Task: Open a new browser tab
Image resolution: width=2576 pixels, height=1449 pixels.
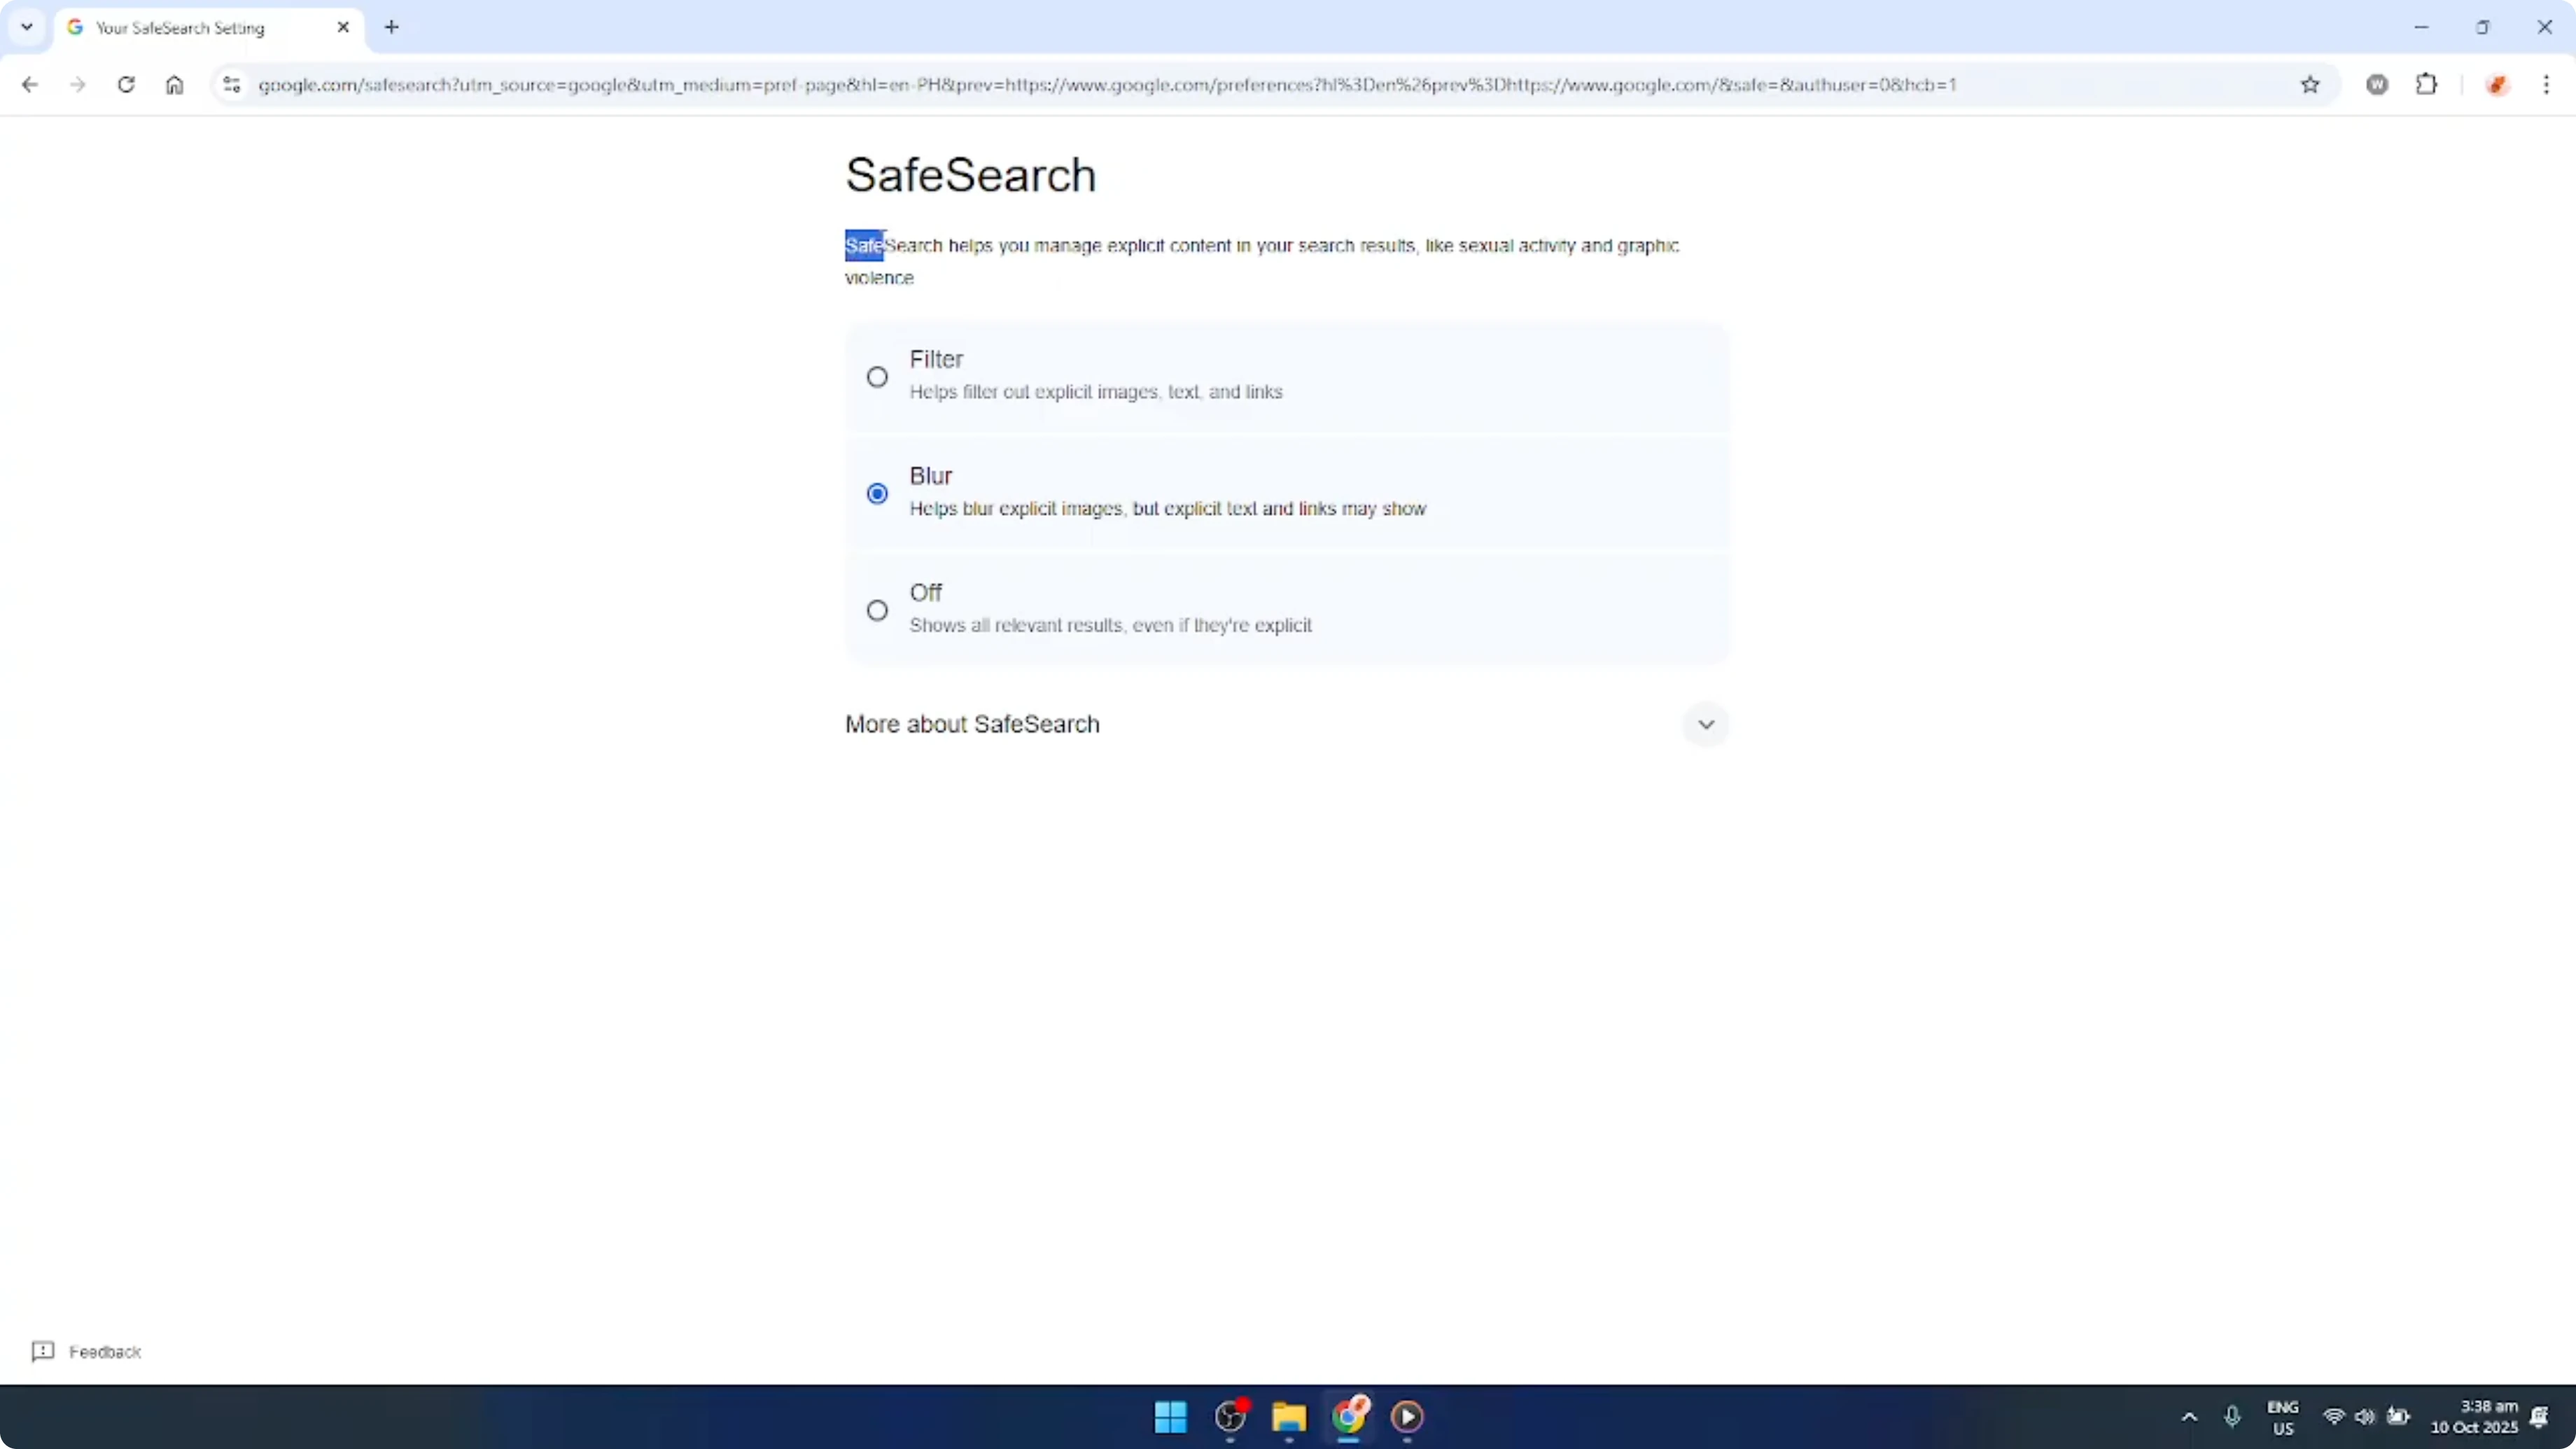Action: [392, 27]
